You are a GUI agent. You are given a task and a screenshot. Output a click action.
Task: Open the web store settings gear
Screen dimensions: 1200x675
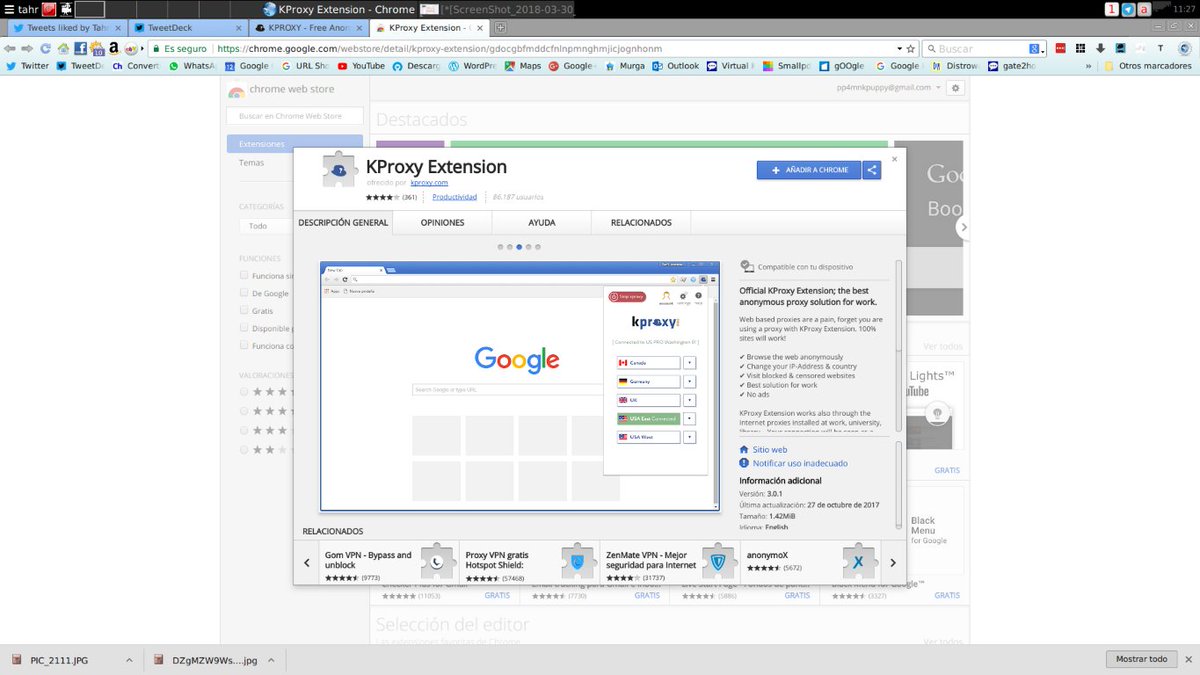point(955,88)
